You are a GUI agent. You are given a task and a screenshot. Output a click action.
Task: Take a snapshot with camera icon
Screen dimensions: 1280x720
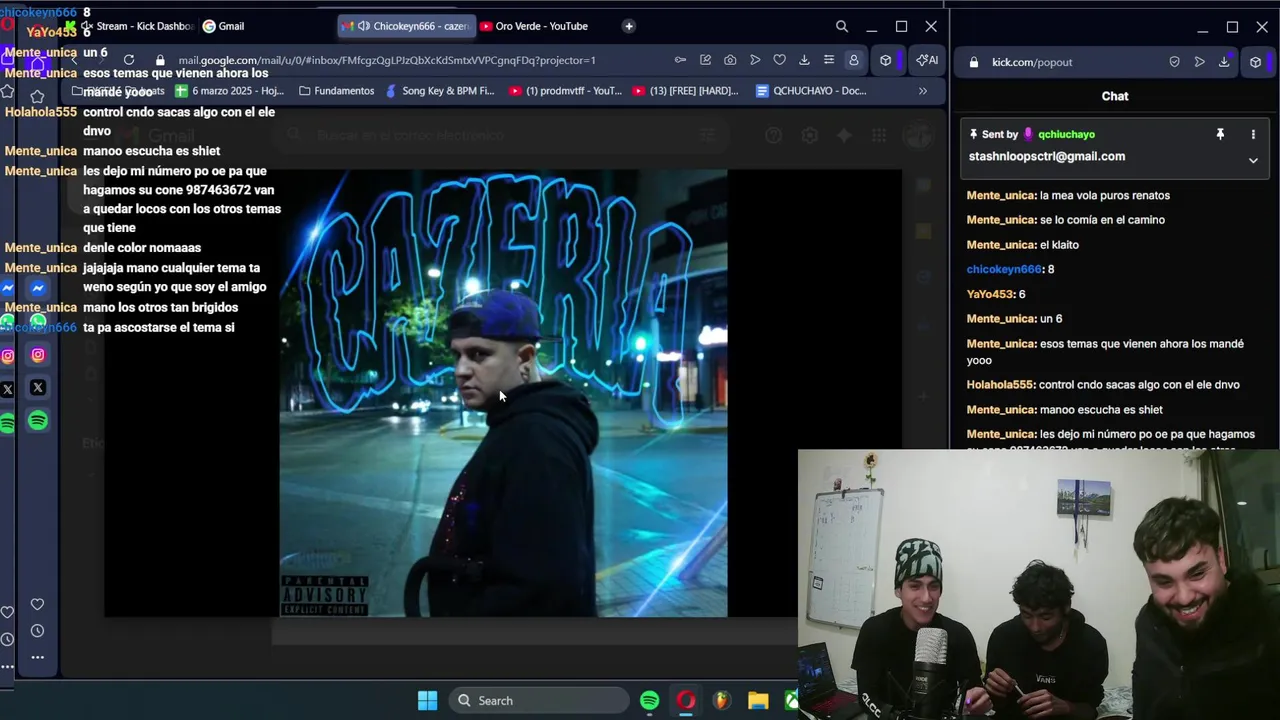coord(730,60)
